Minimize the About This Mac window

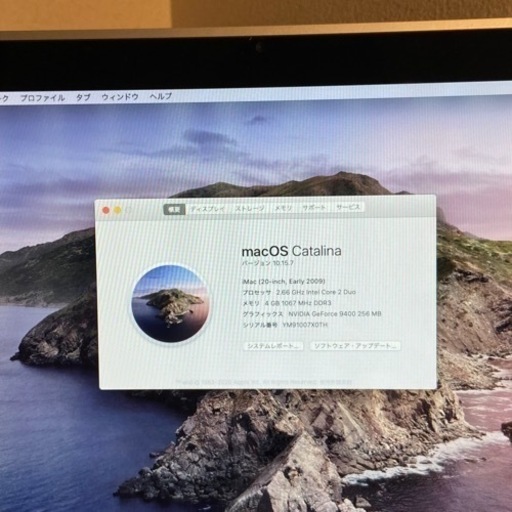pos(118,210)
